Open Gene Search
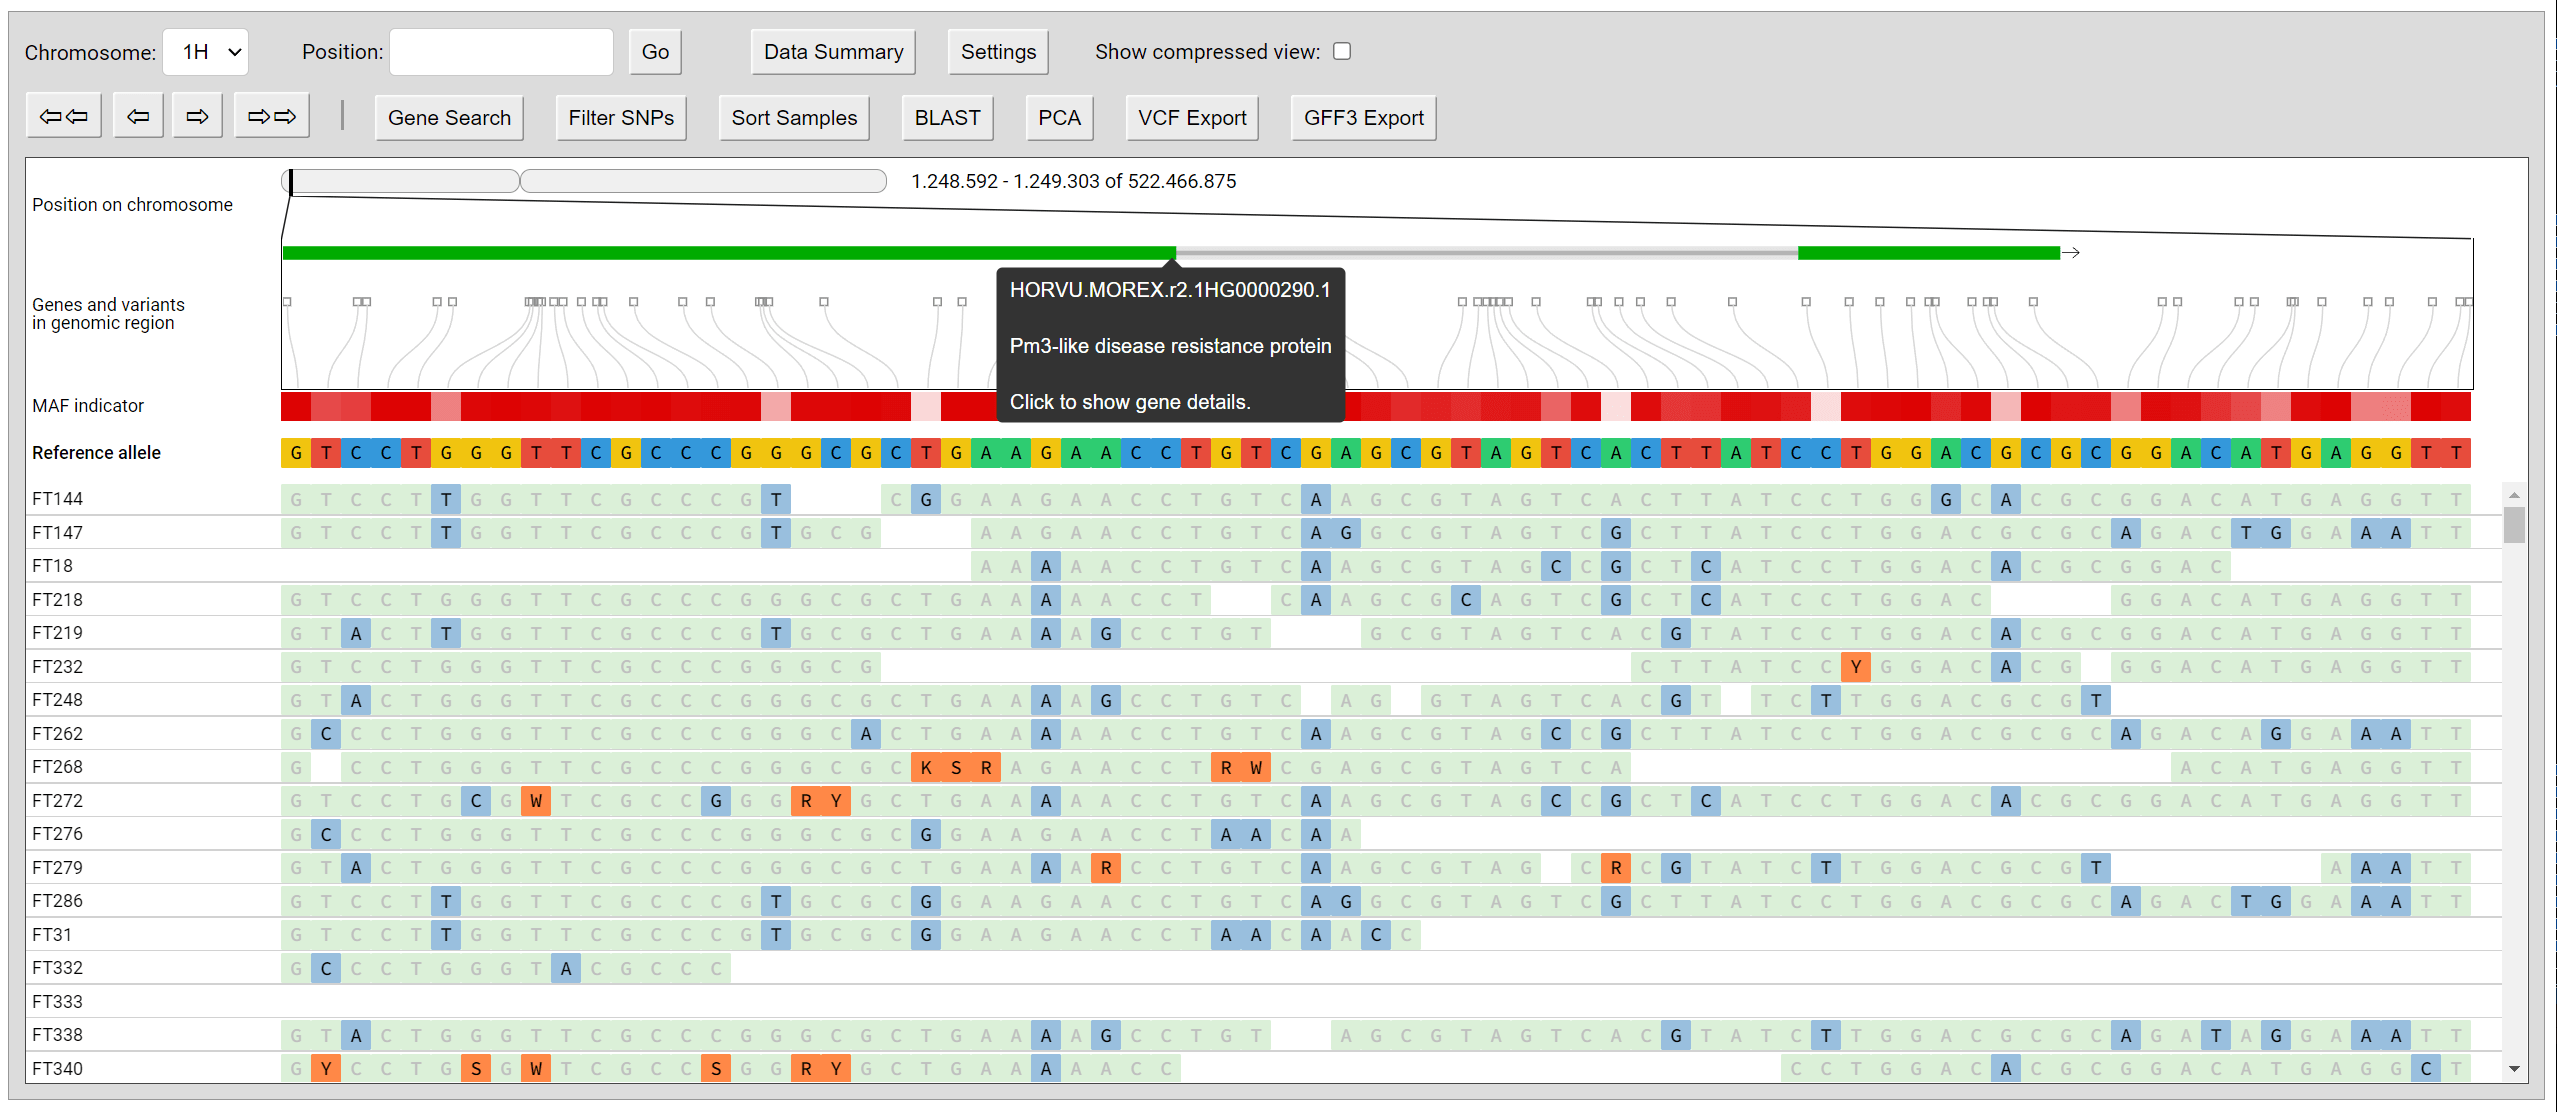The width and height of the screenshot is (2557, 1112). coord(449,118)
